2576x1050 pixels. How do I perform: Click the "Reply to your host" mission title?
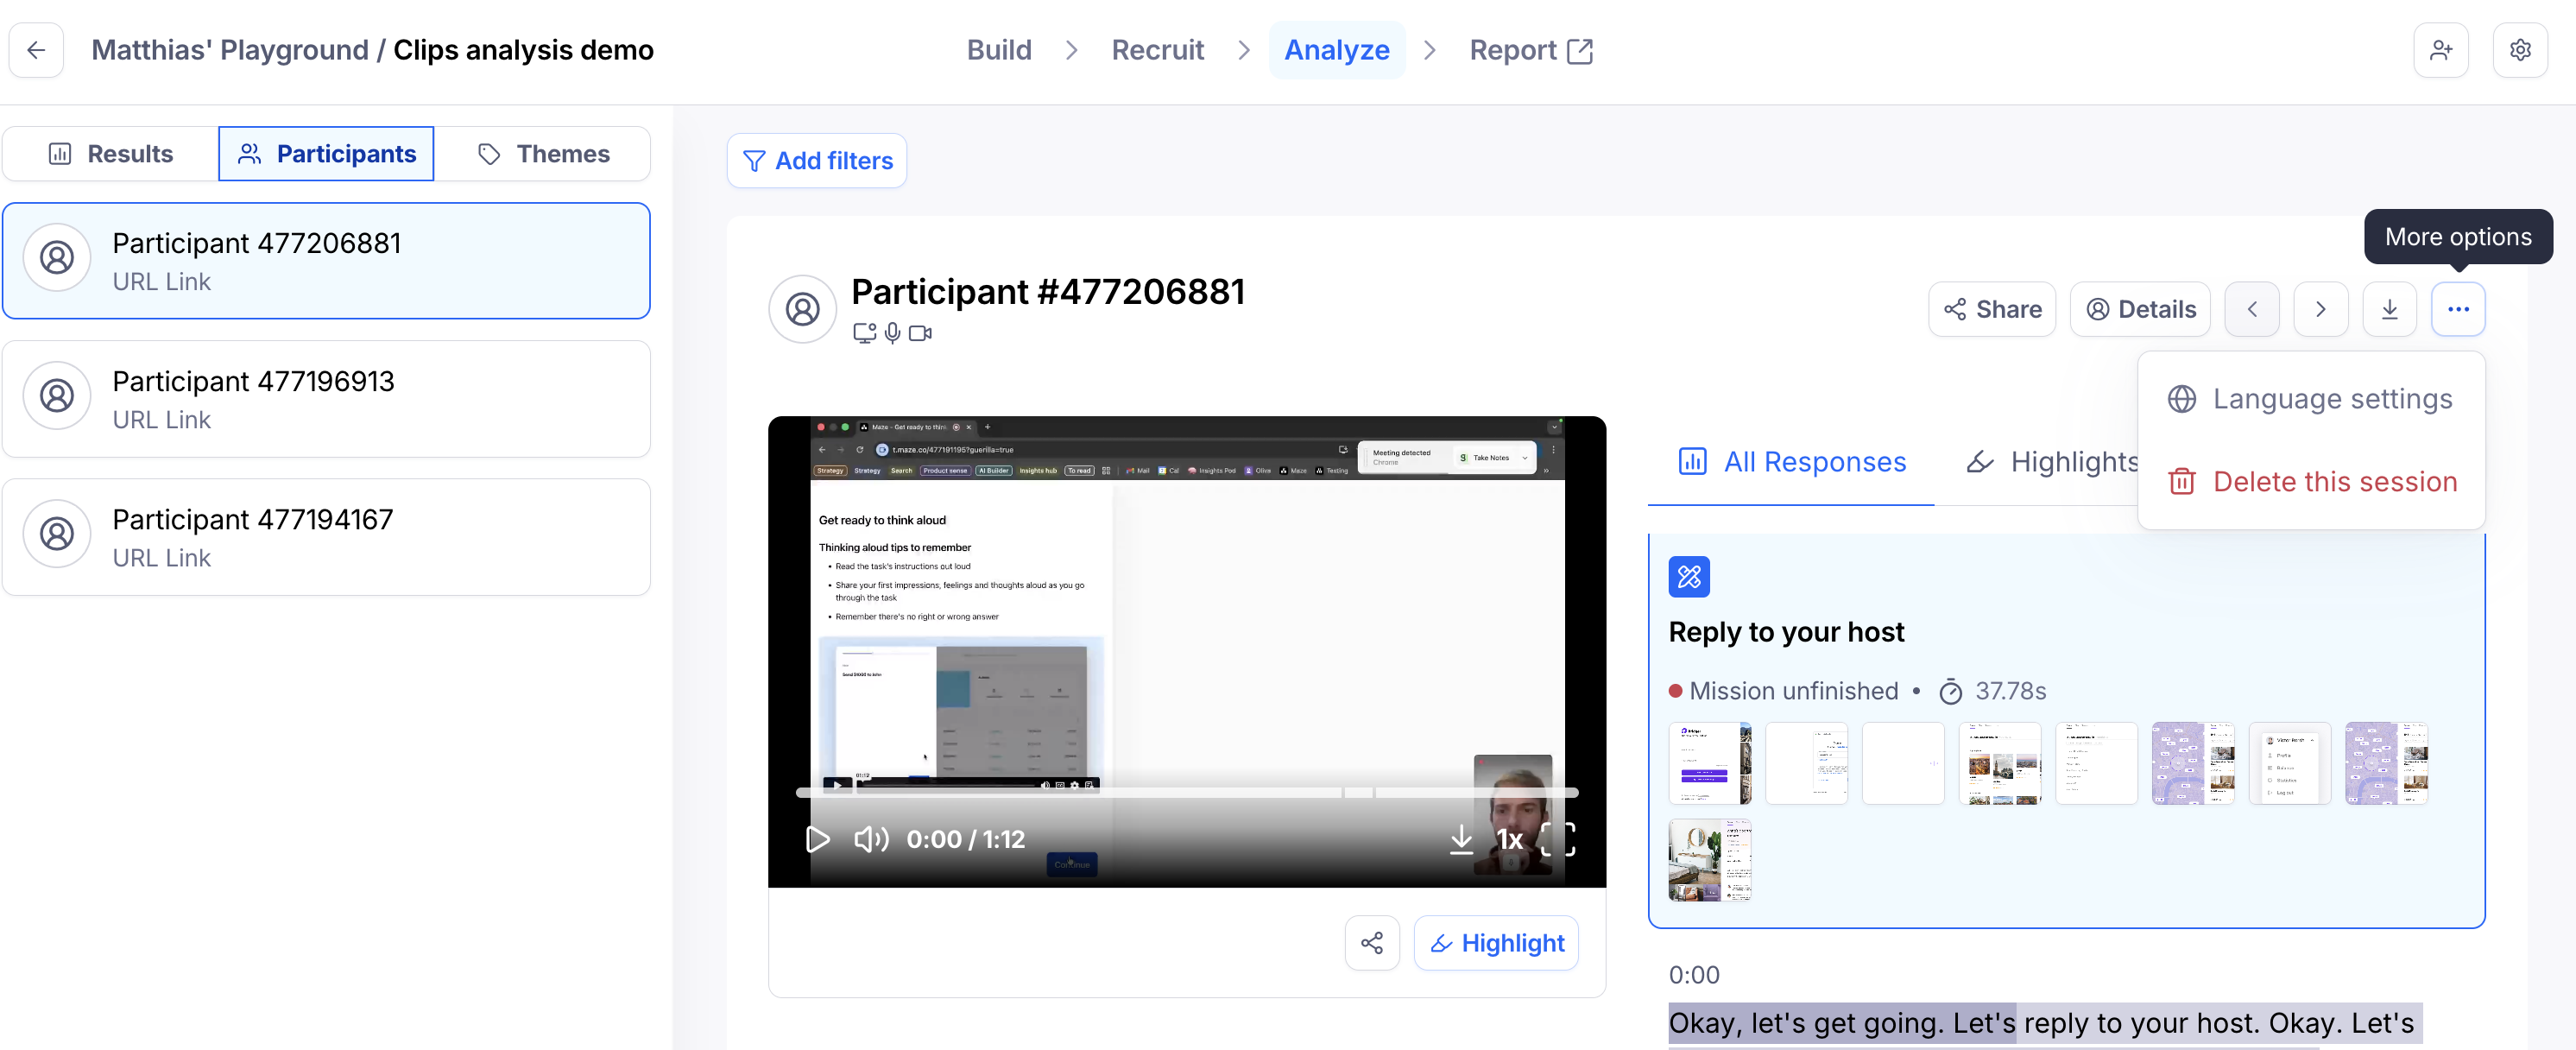1786,632
